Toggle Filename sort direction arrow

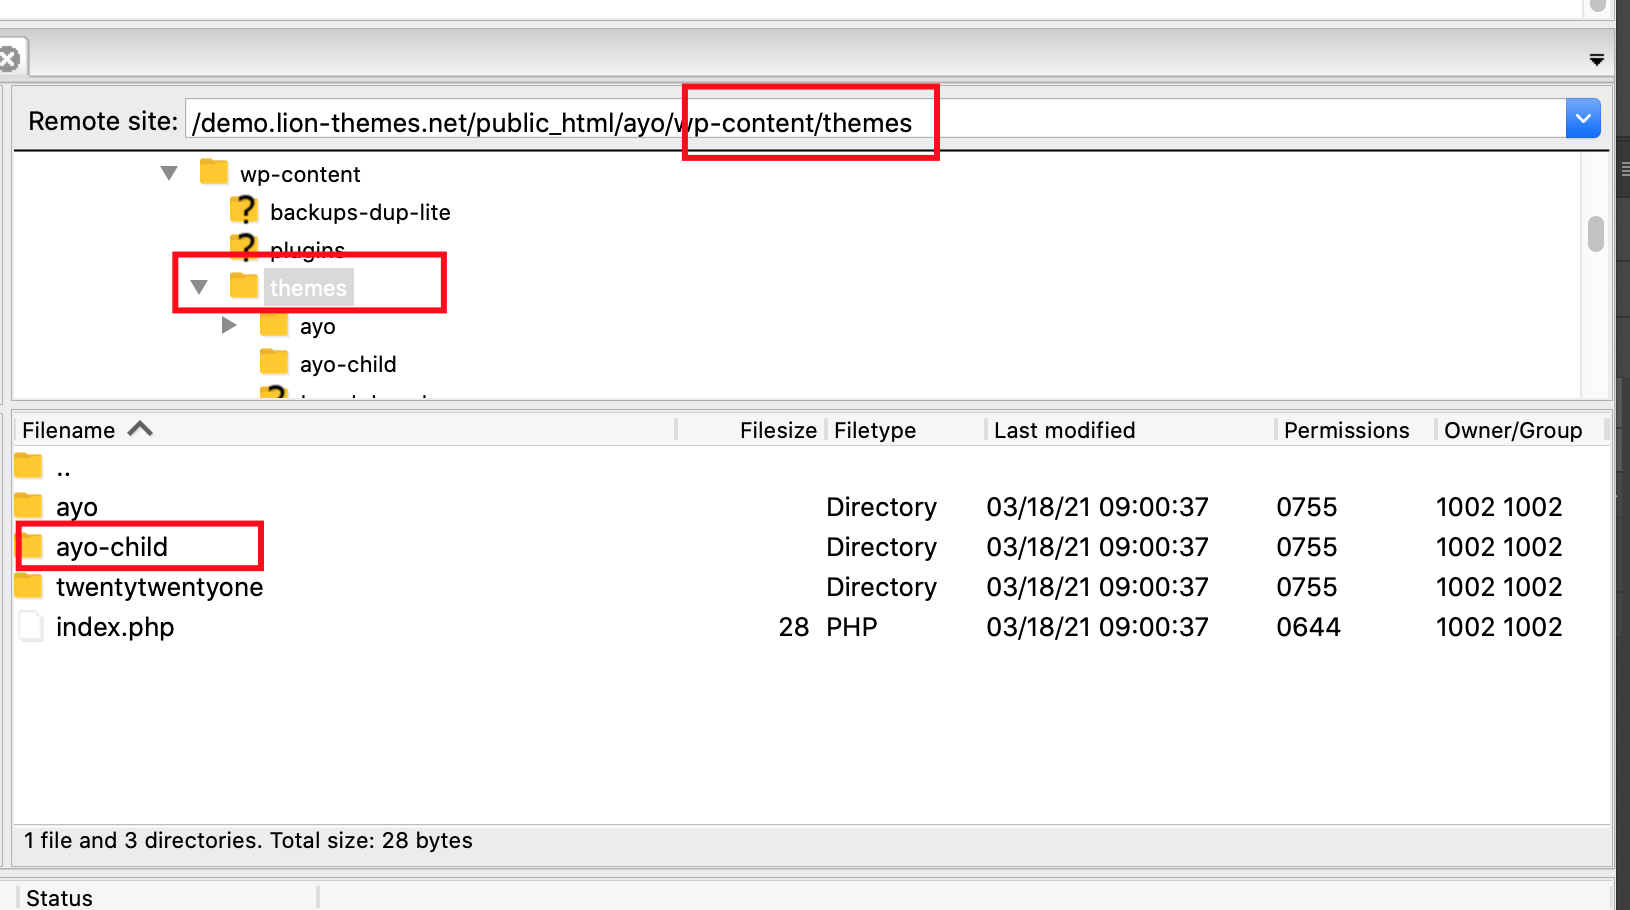[x=140, y=429]
